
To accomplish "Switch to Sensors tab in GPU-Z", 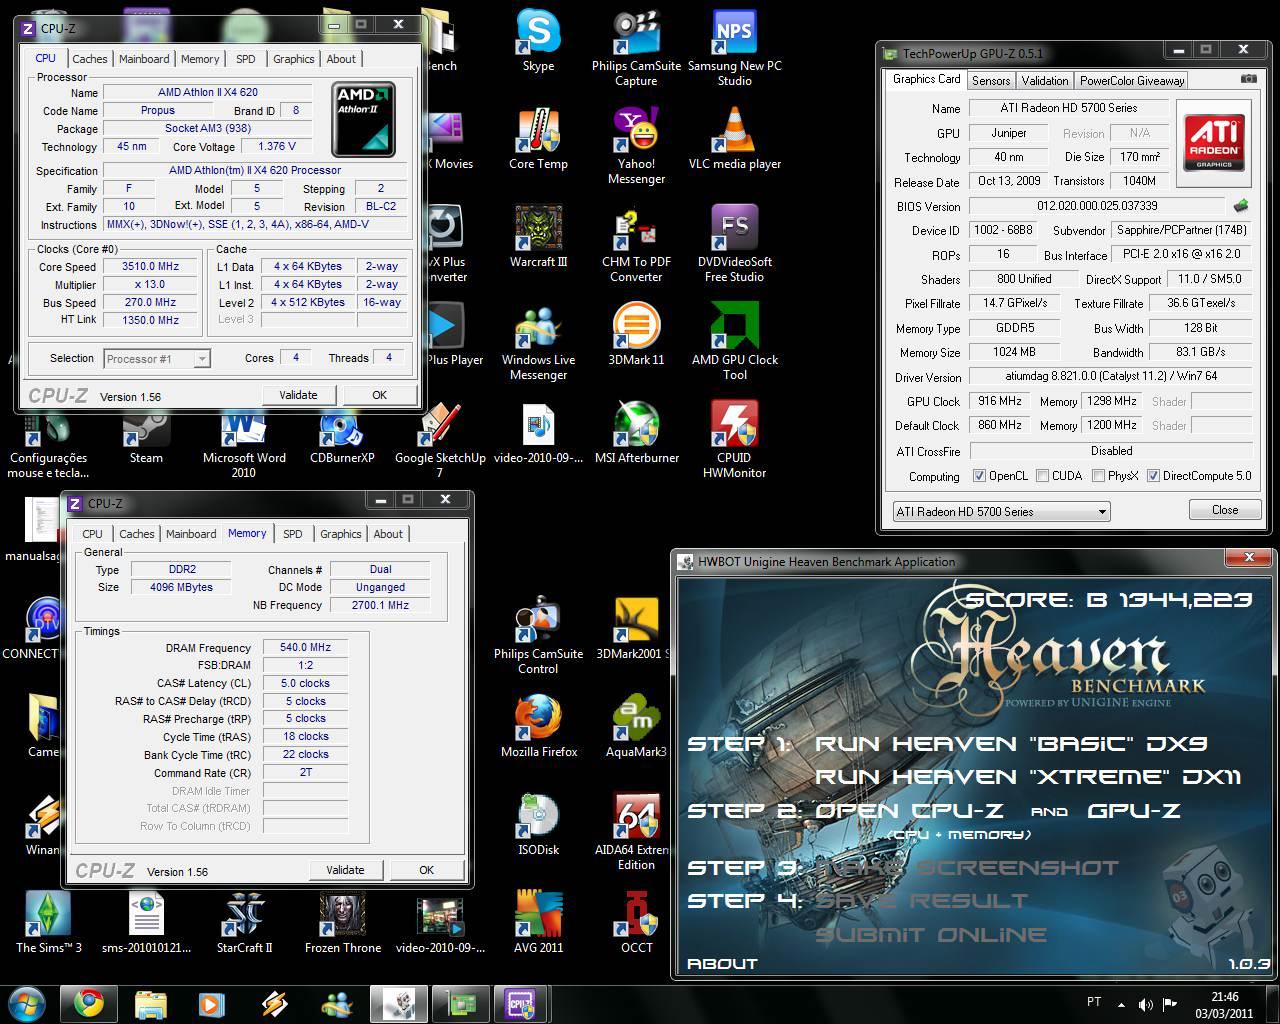I will tap(991, 81).
